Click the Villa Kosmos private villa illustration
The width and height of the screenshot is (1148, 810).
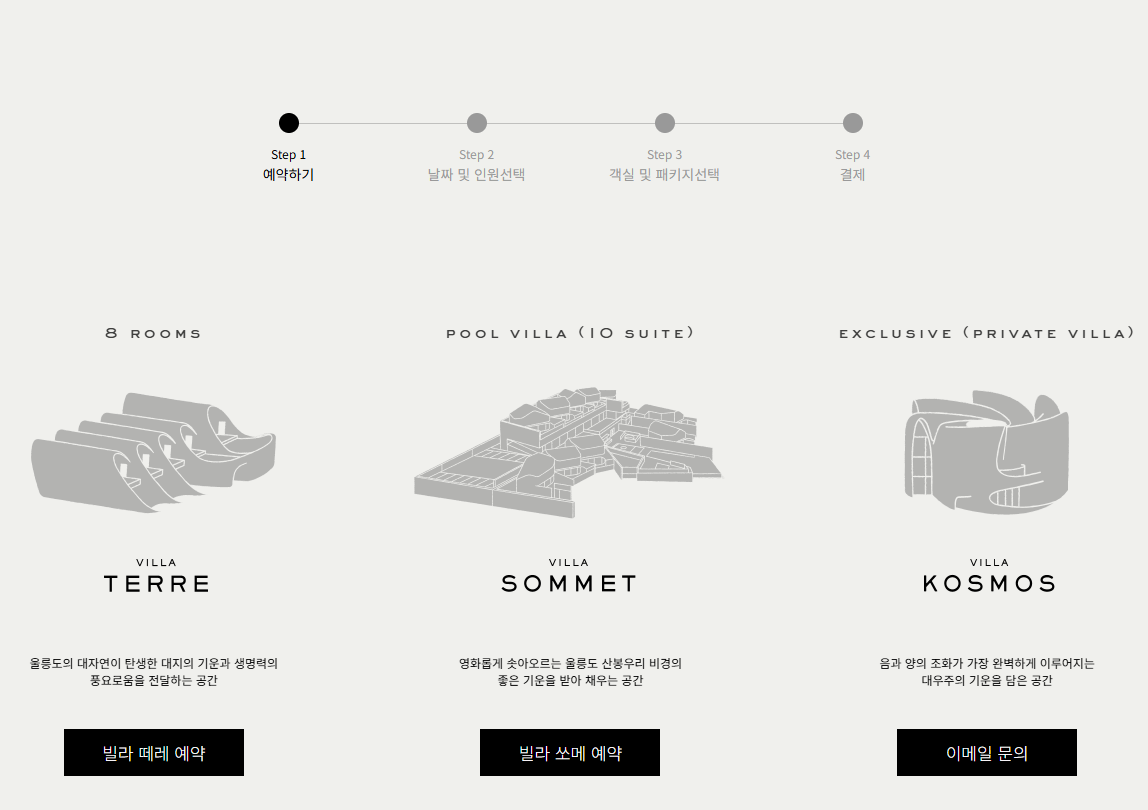pyautogui.click(x=986, y=452)
